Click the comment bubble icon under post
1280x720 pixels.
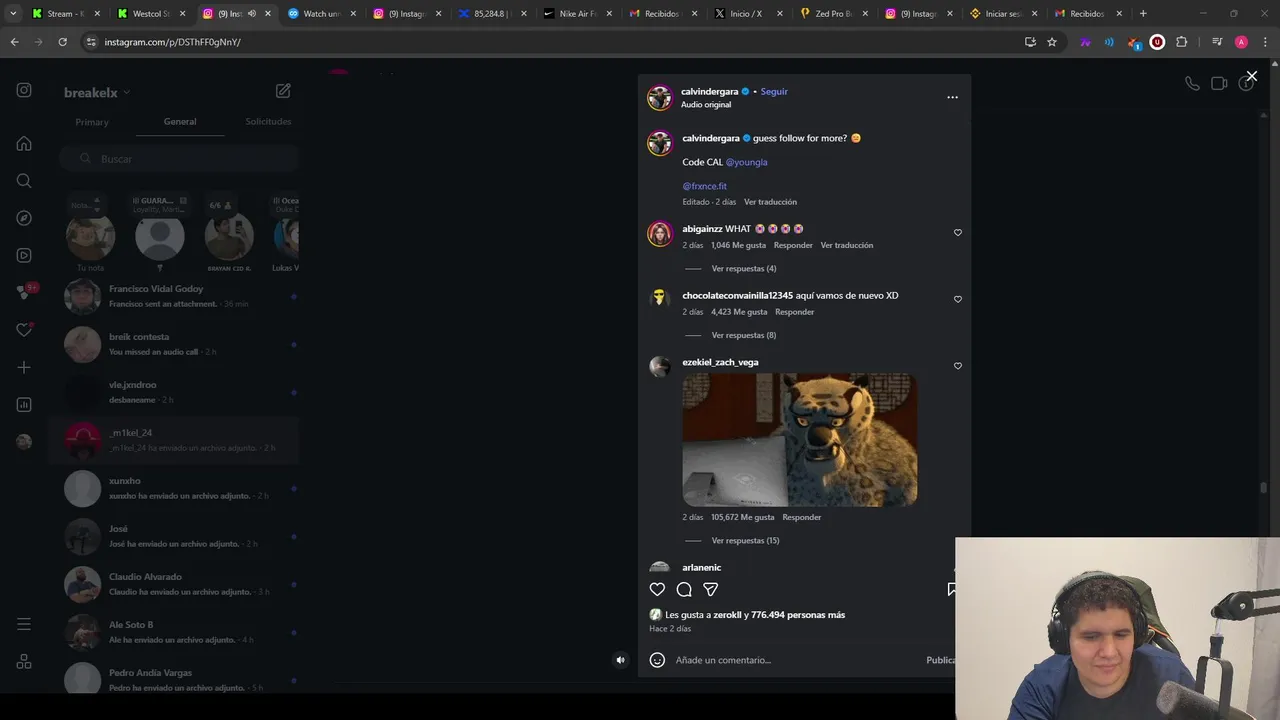point(684,590)
